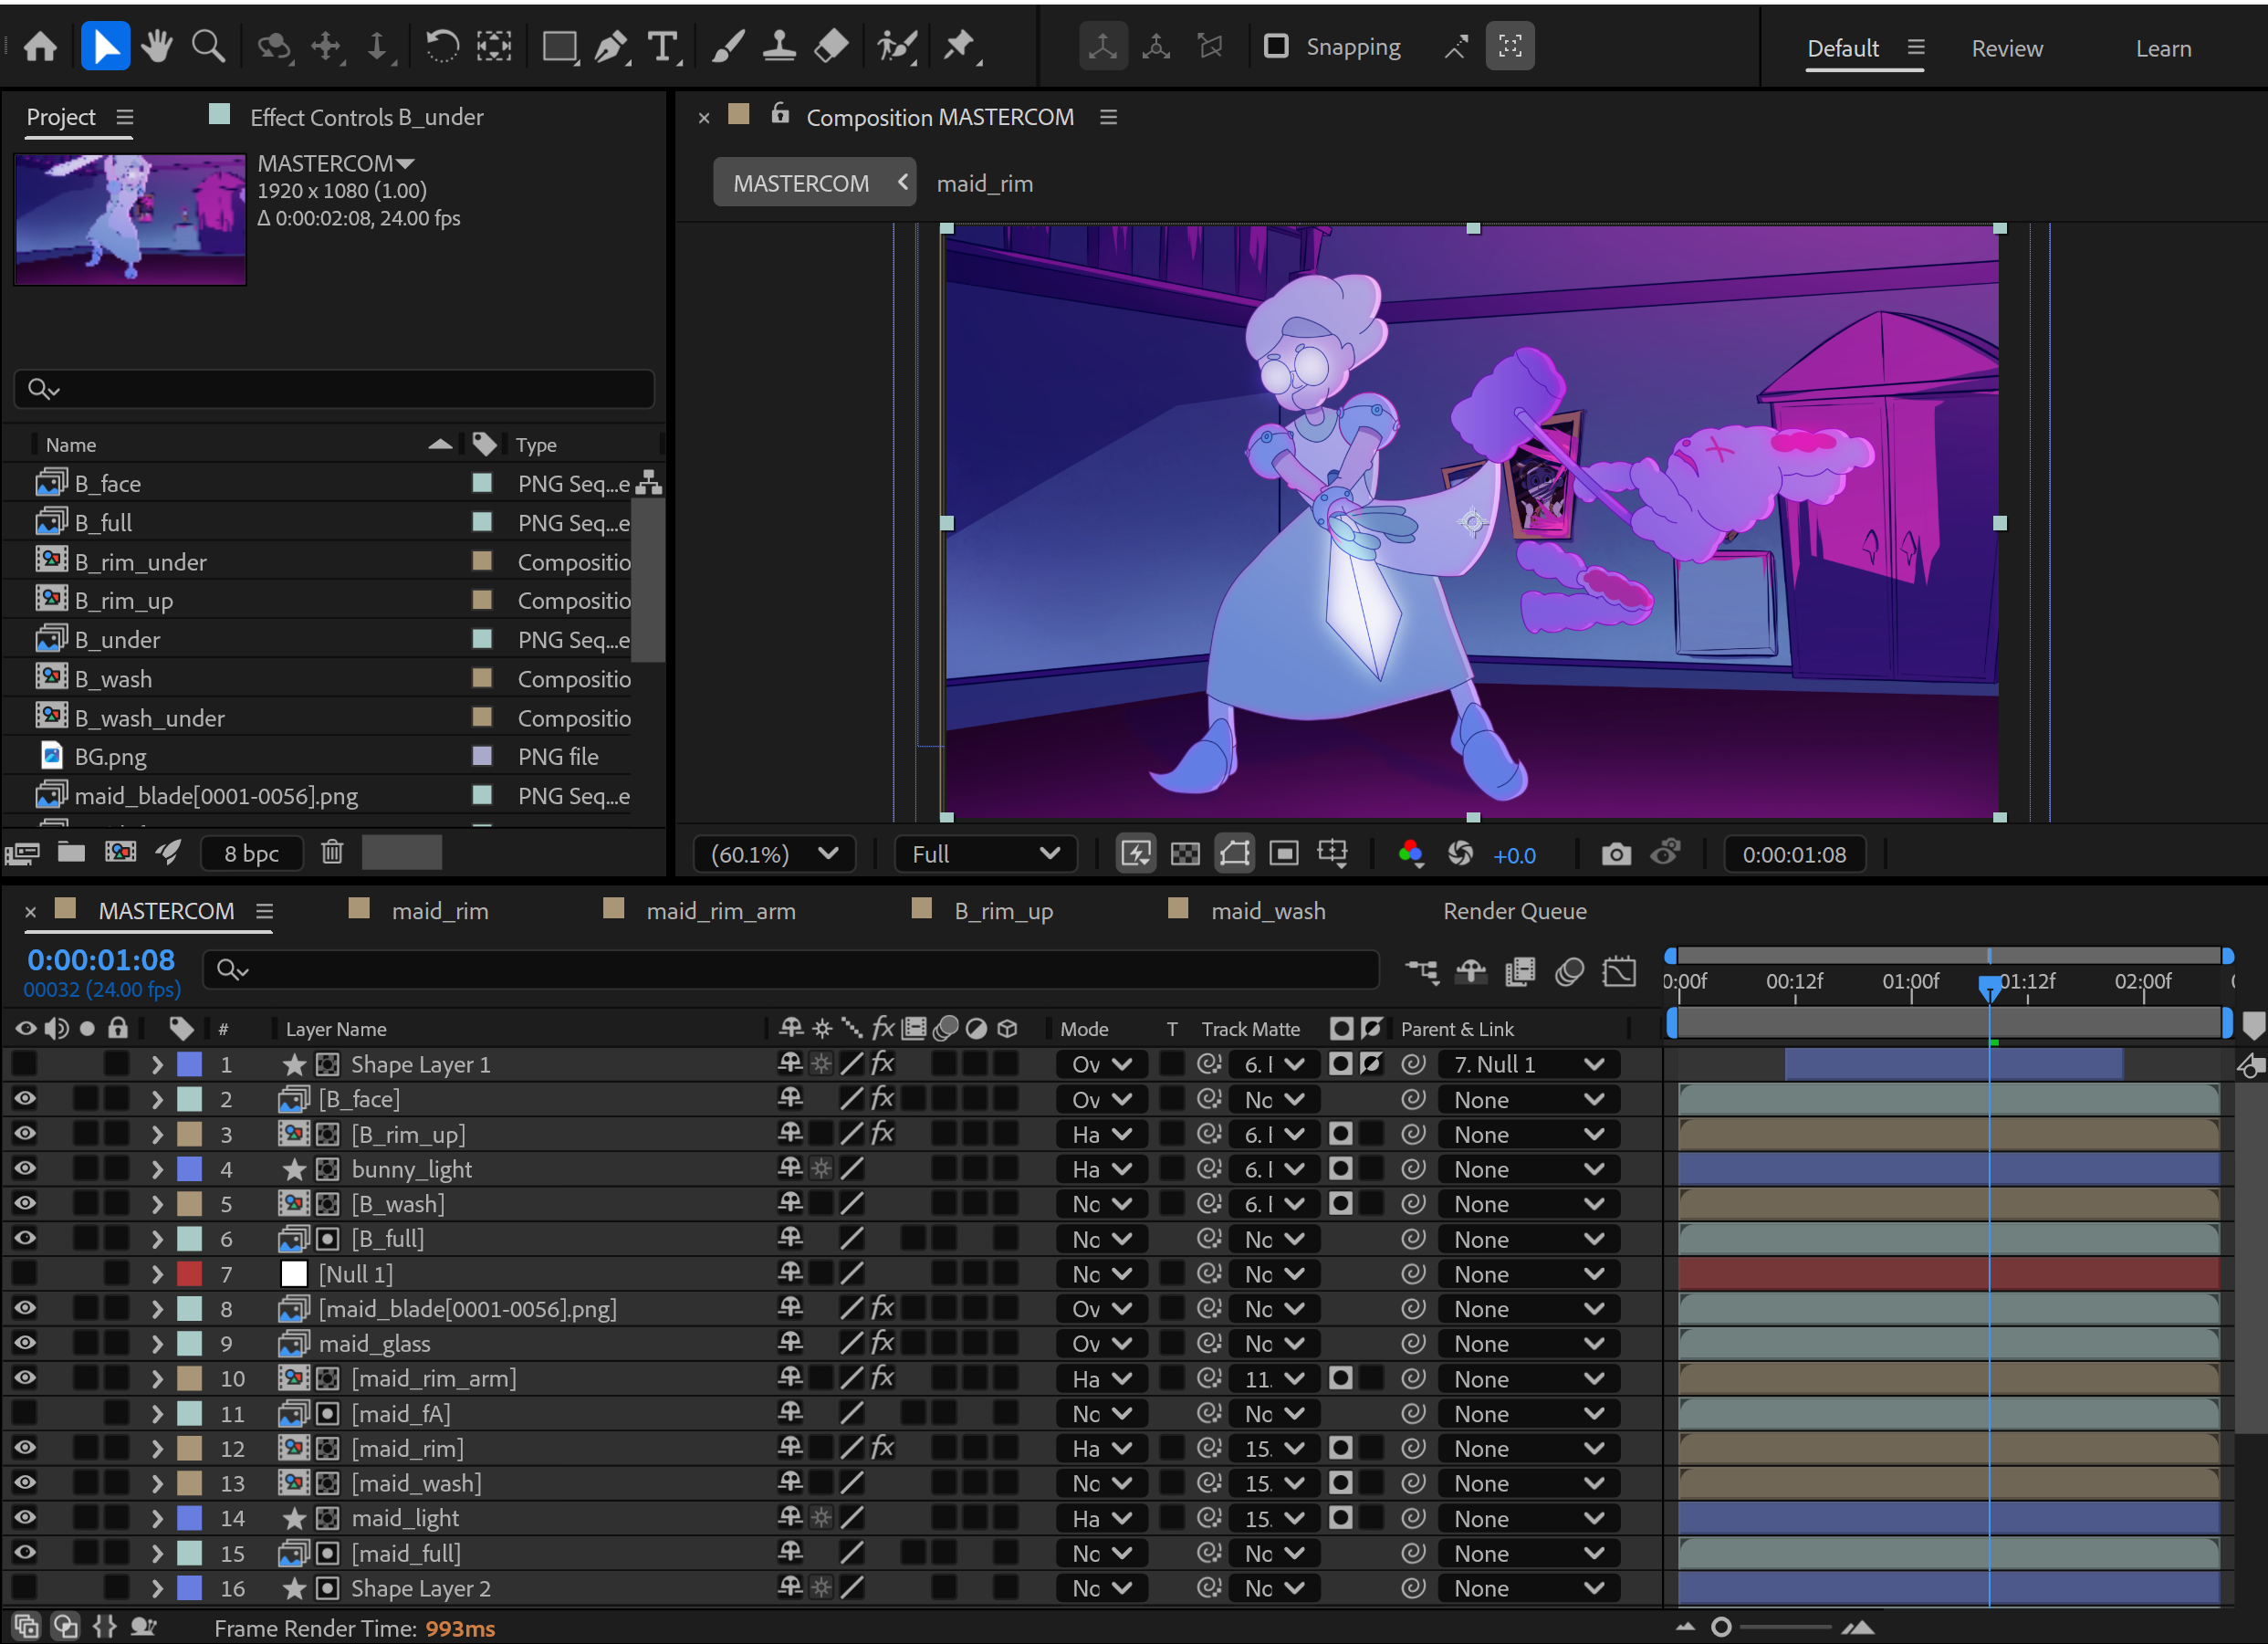The width and height of the screenshot is (2268, 1644).
Task: Open the Full resolution dropdown
Action: (x=986, y=854)
